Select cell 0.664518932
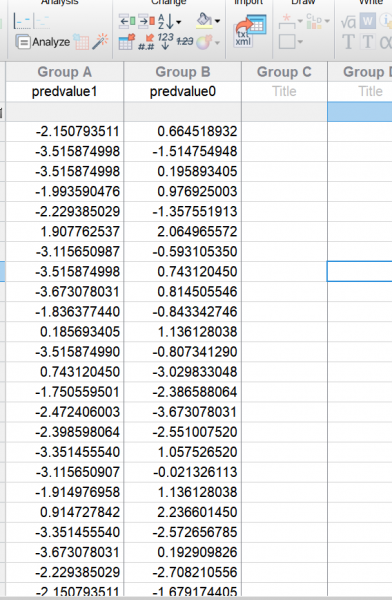This screenshot has width=392, height=600. click(x=183, y=132)
